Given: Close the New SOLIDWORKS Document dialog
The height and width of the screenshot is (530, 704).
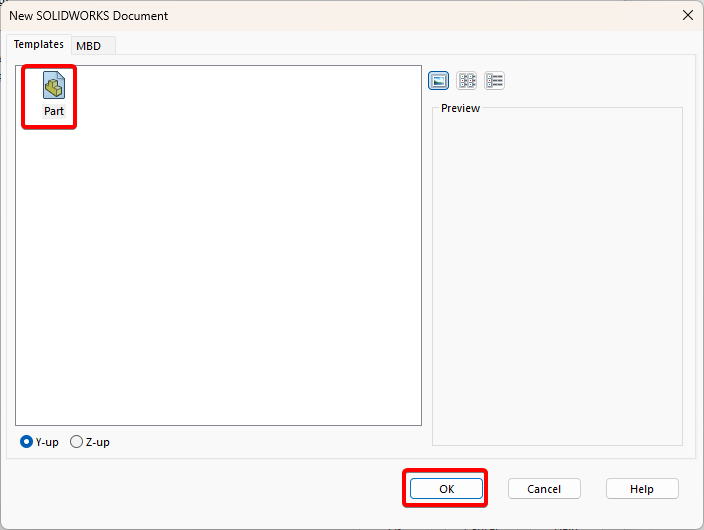Looking at the screenshot, I should click(x=688, y=15).
